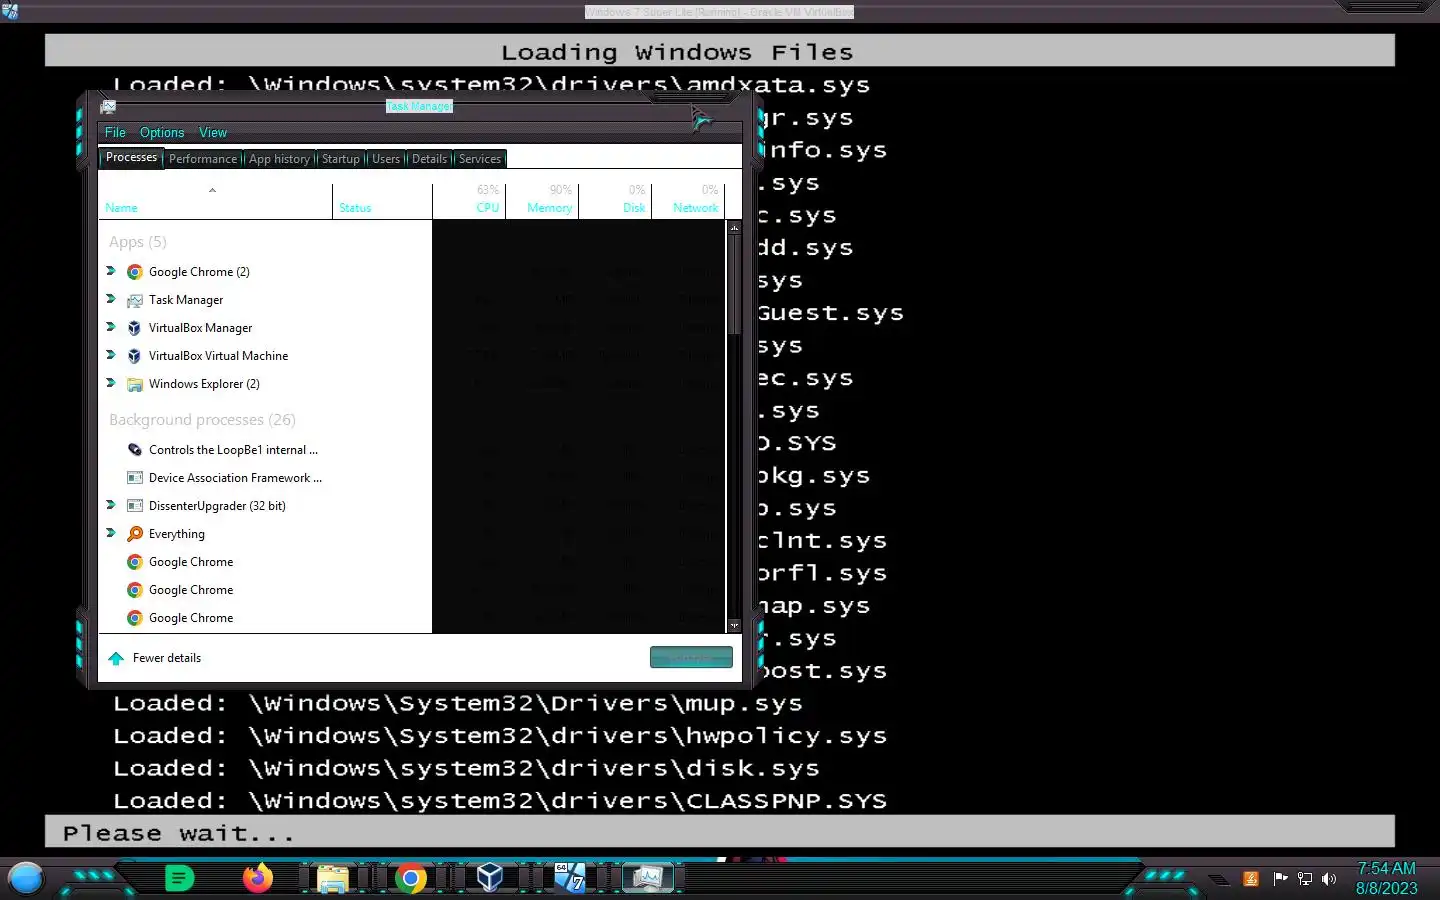Image resolution: width=1440 pixels, height=900 pixels.
Task: Expand the Windows Explorer (2) group
Action: click(x=111, y=383)
